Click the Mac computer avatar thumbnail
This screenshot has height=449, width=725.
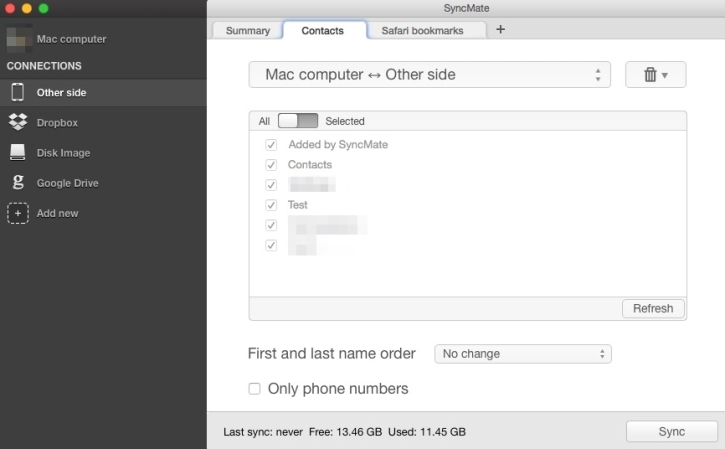pyautogui.click(x=19, y=39)
